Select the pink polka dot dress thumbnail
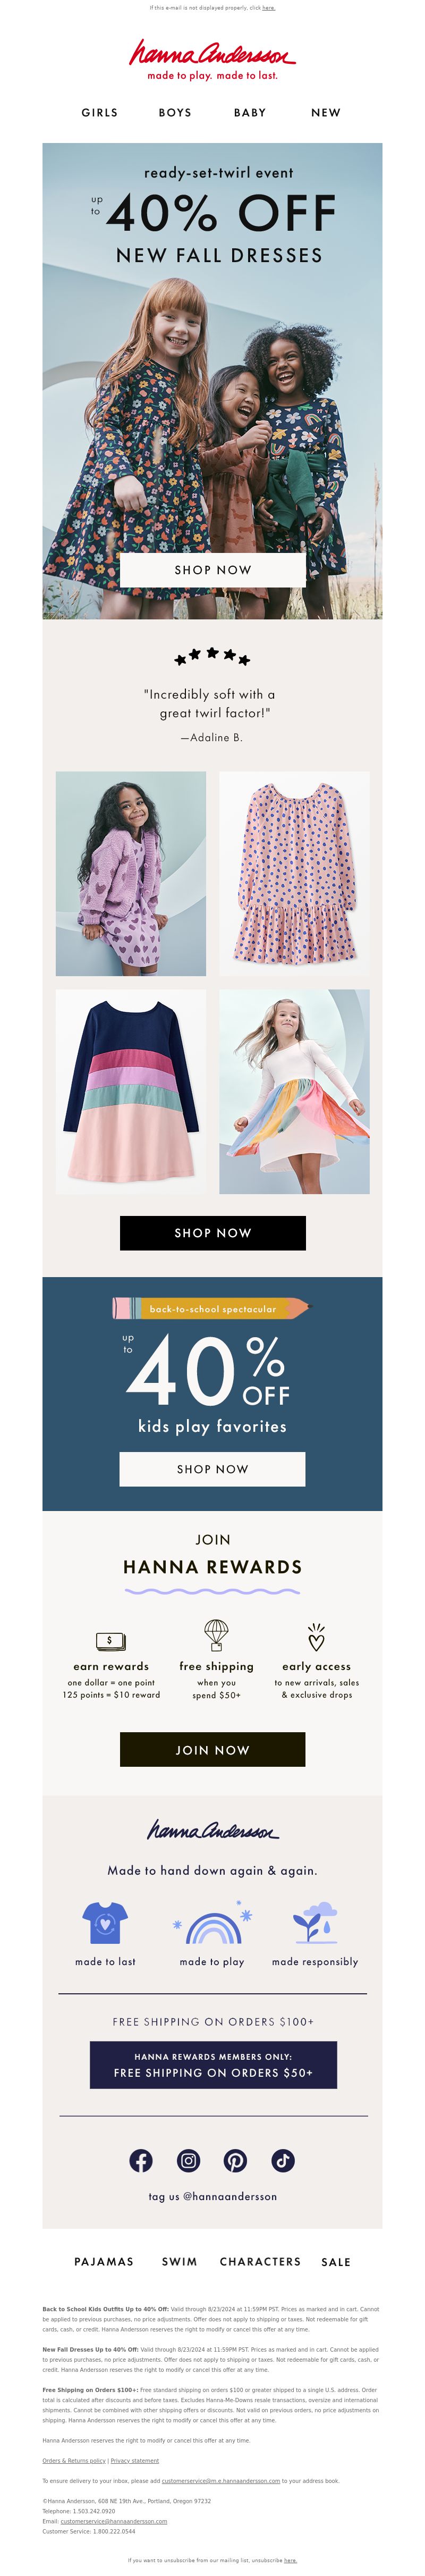 click(294, 873)
